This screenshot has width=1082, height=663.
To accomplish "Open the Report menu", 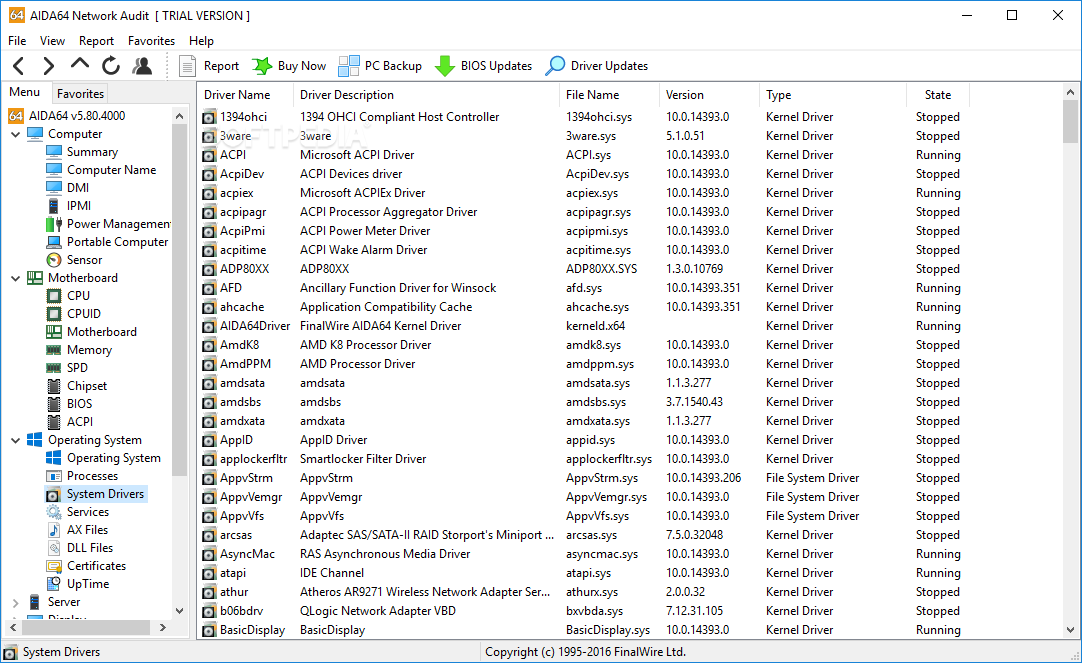I will click(x=96, y=41).
